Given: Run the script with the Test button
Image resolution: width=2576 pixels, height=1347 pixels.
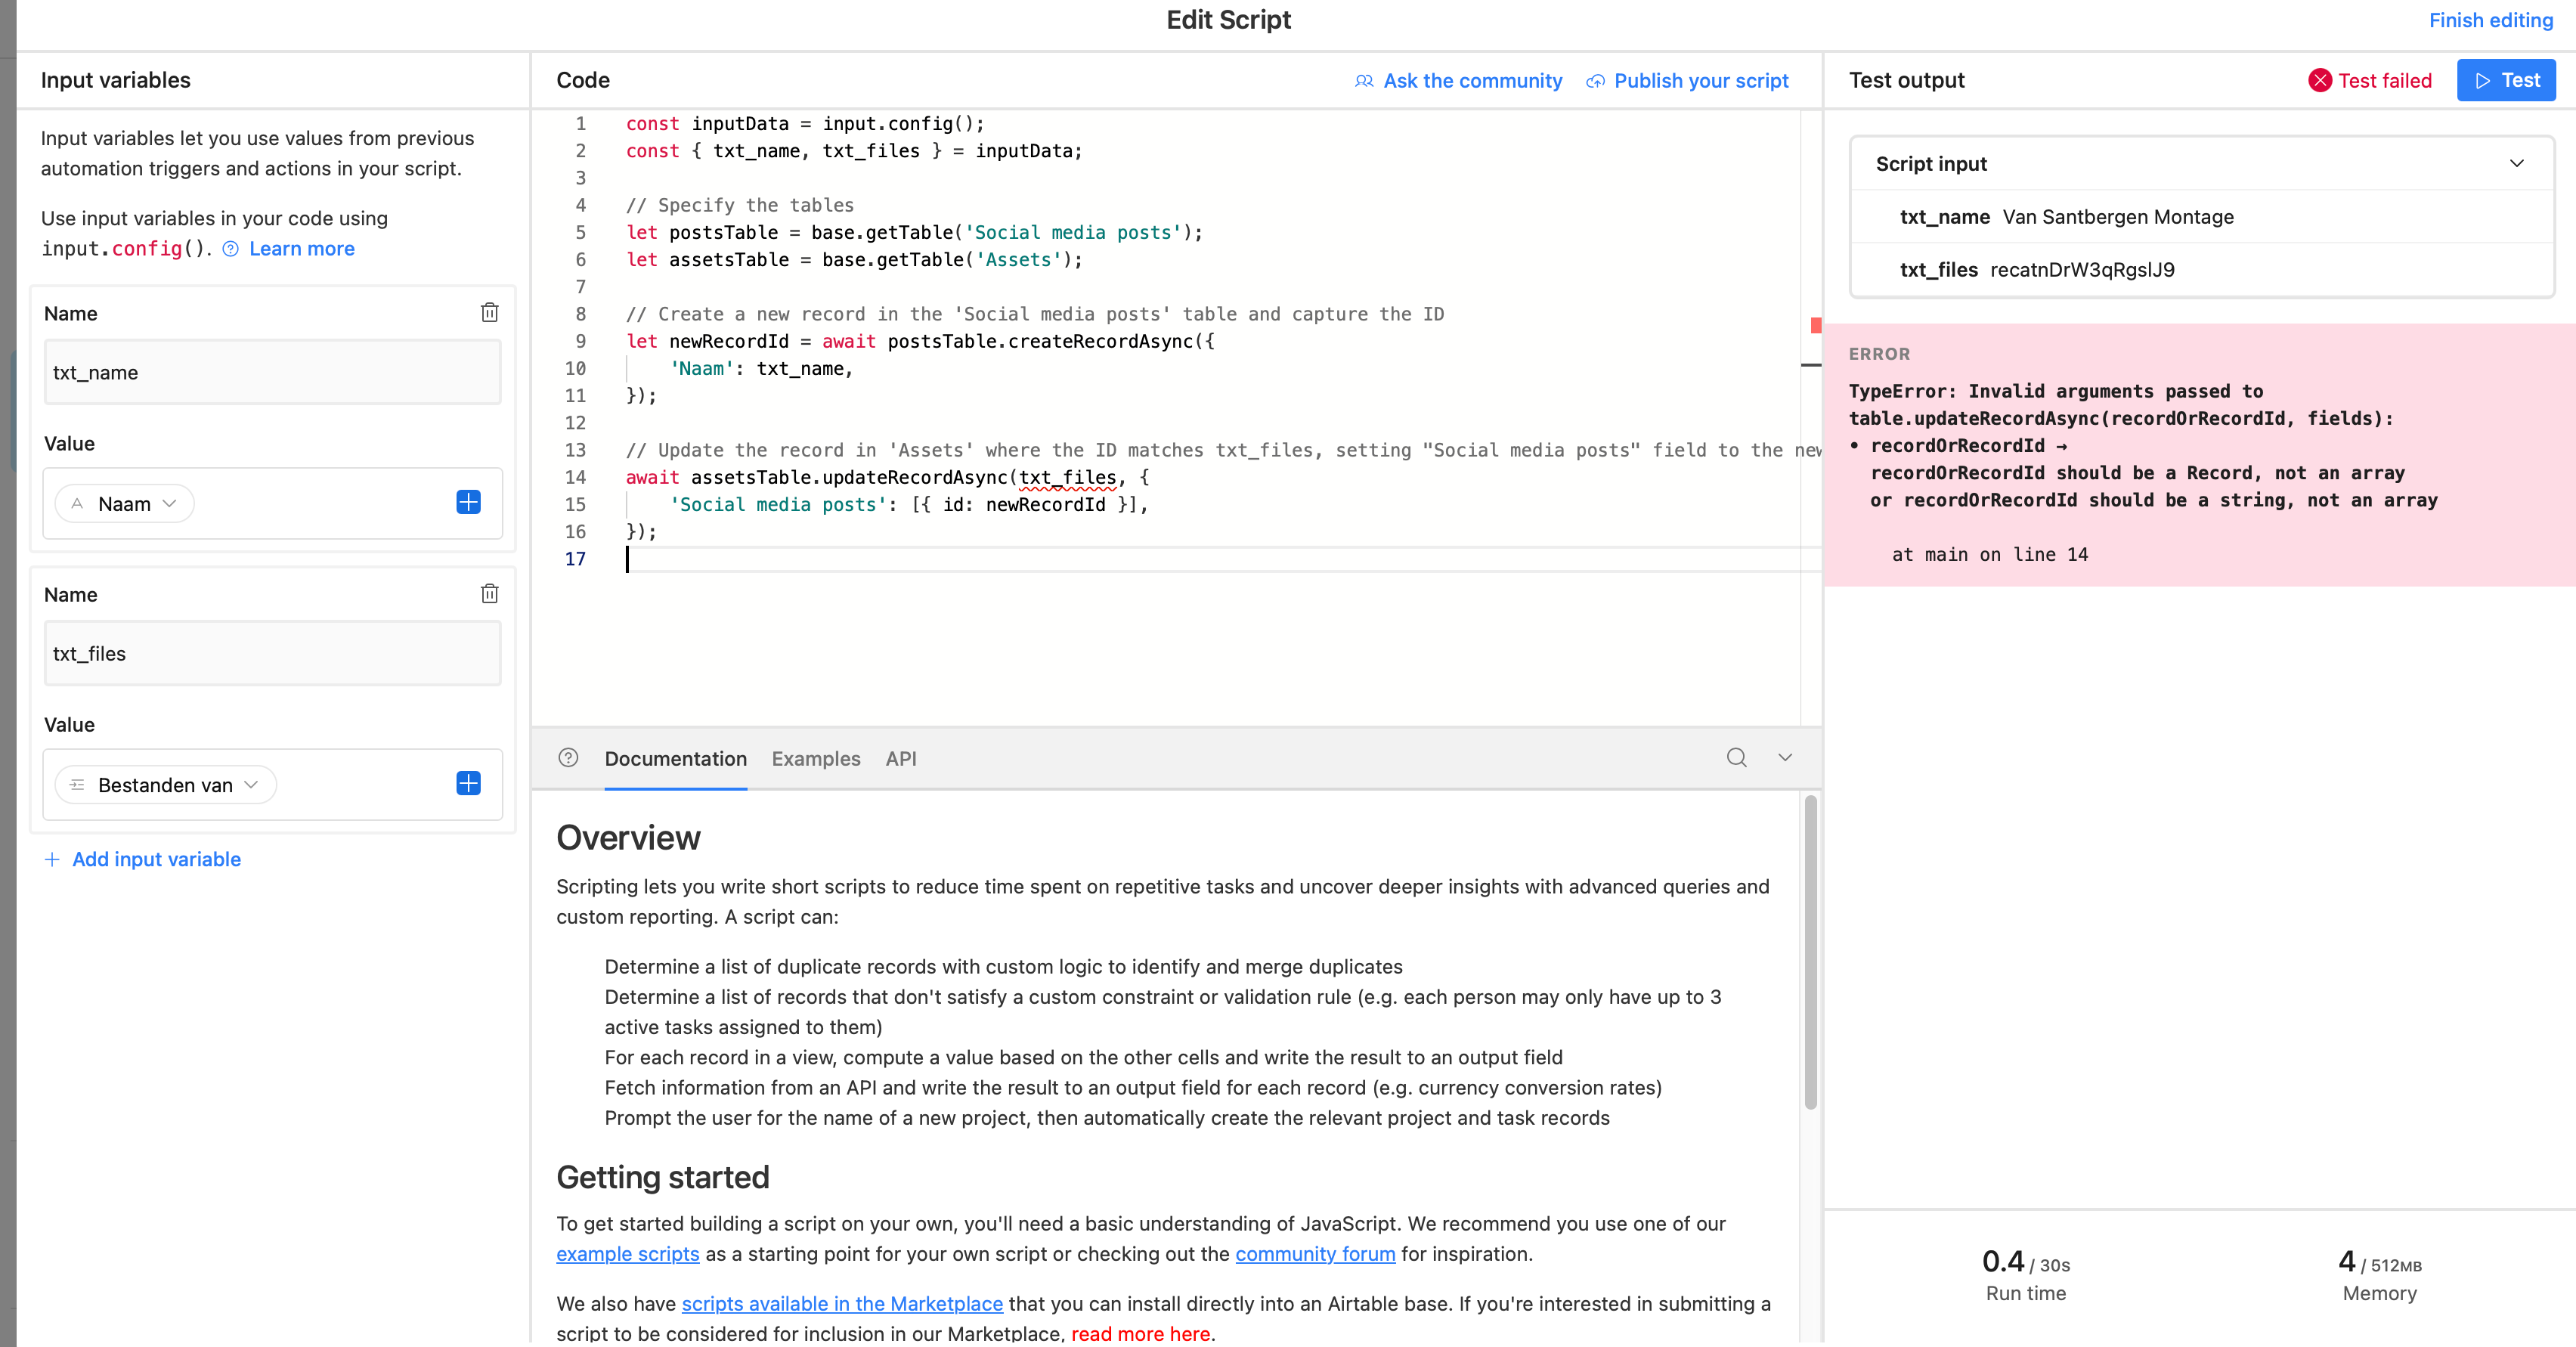Looking at the screenshot, I should tap(2505, 81).
